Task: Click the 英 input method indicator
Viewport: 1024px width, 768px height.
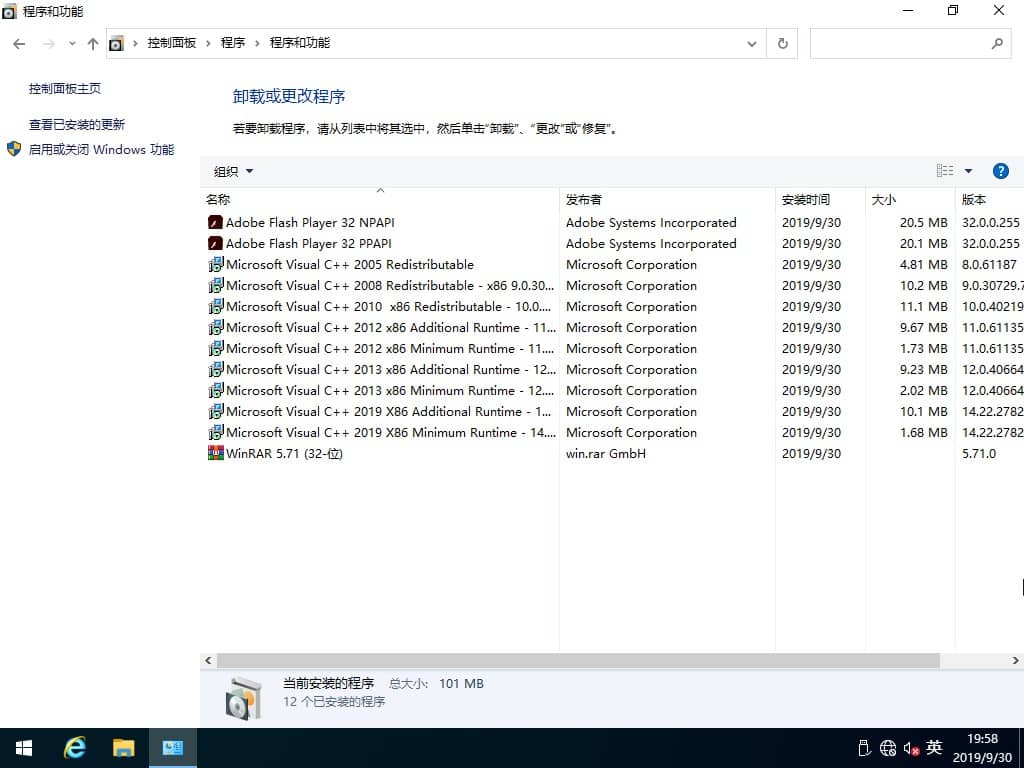Action: point(934,747)
